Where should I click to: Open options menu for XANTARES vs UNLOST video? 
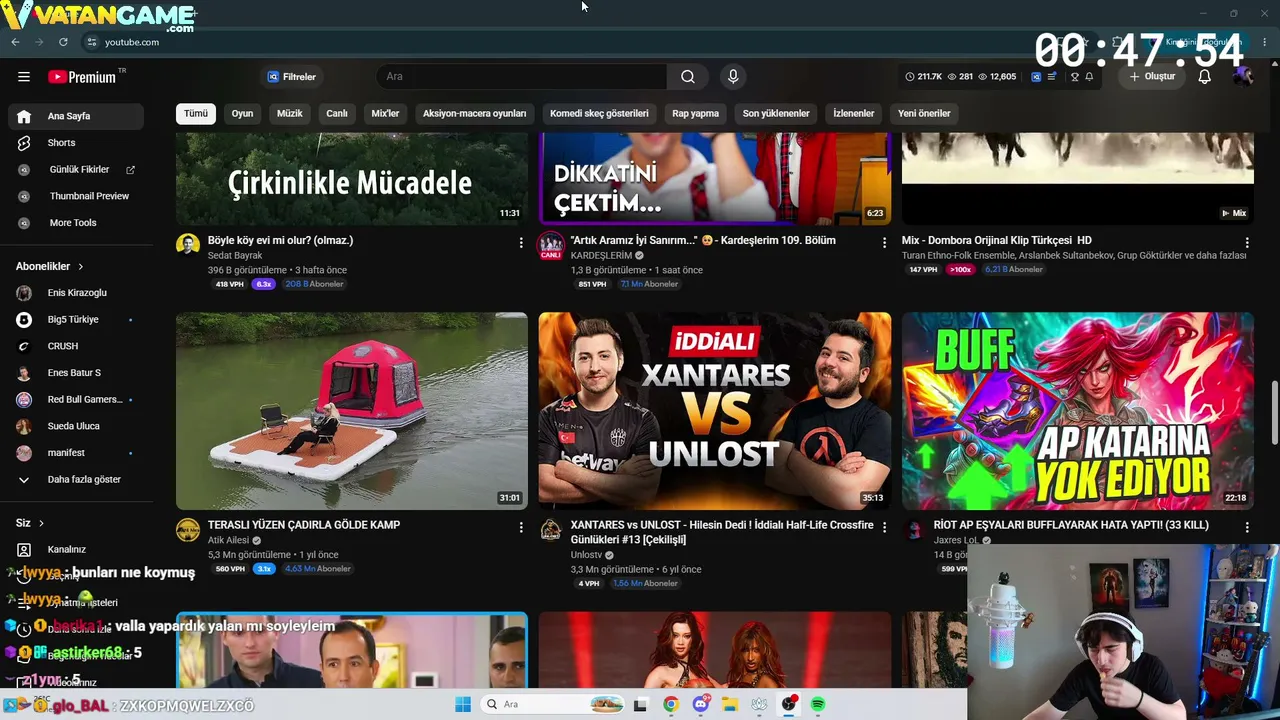pos(884,527)
